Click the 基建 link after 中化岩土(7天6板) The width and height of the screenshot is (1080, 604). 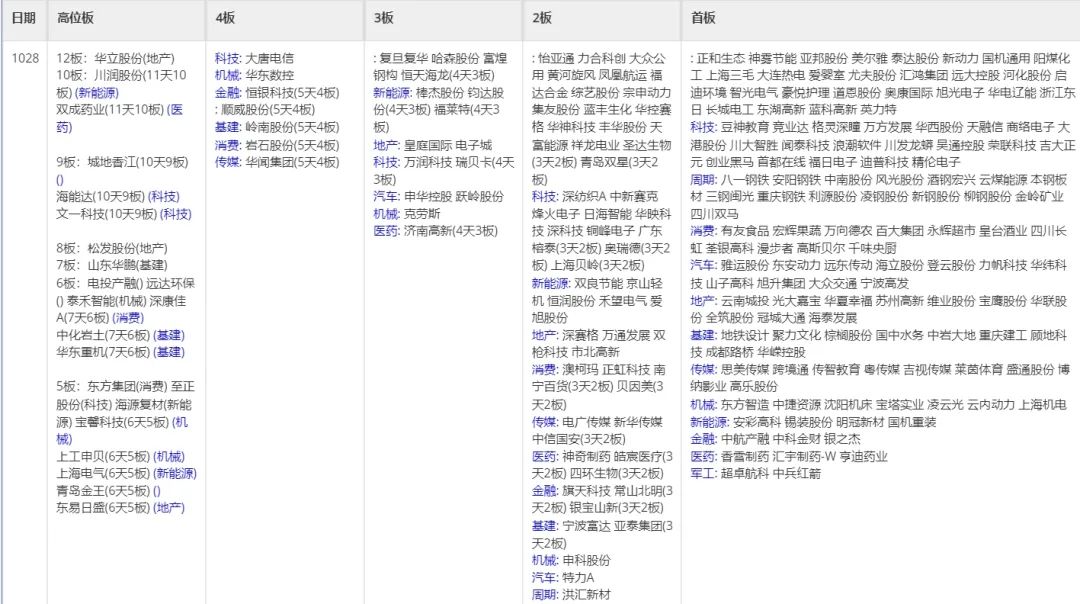tap(169, 335)
